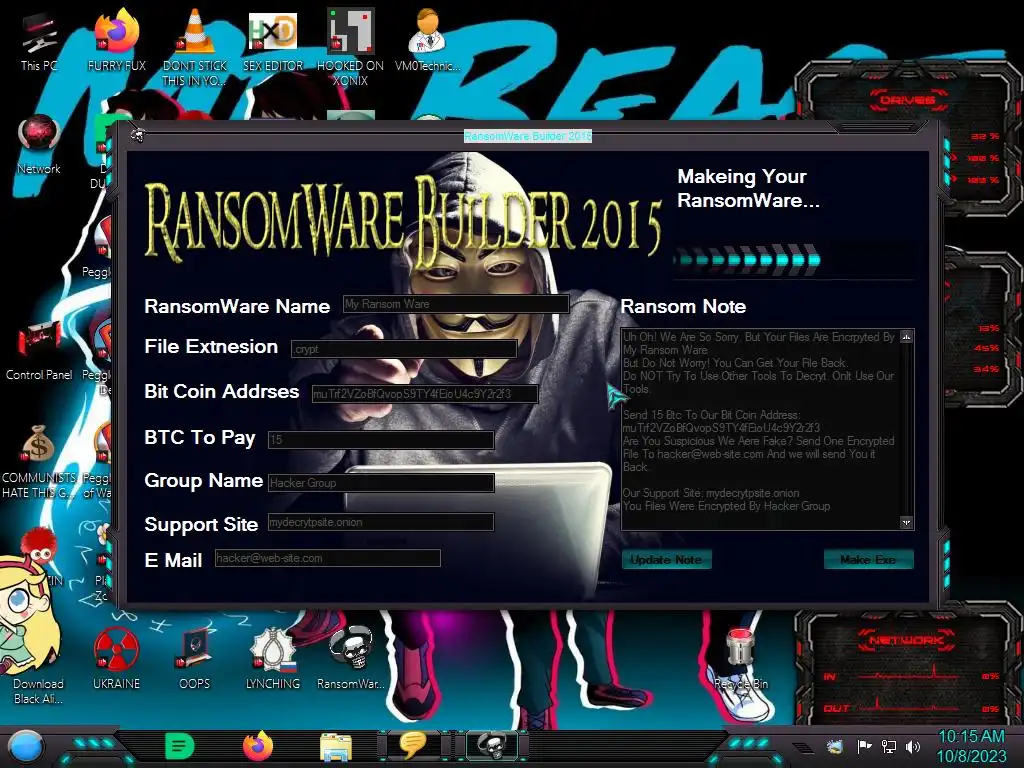The height and width of the screenshot is (768, 1024).
Task: Click the tray icon left of the flag
Action: [835, 746]
